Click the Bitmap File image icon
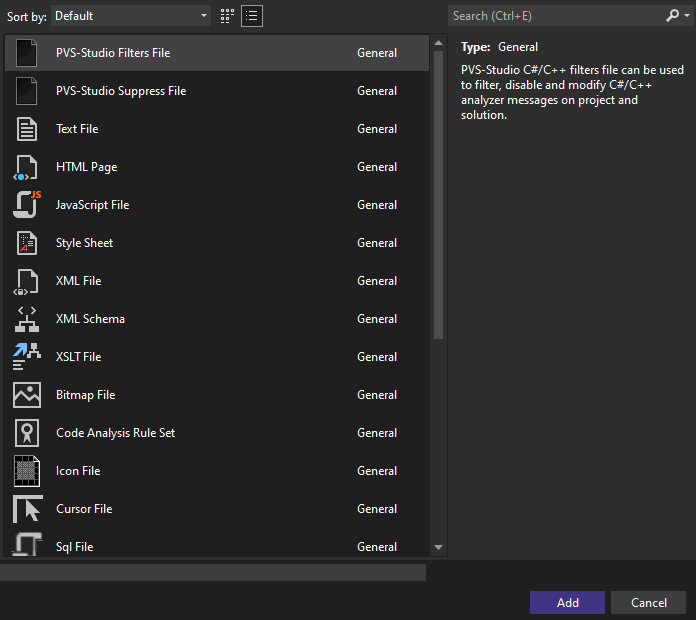 (27, 395)
